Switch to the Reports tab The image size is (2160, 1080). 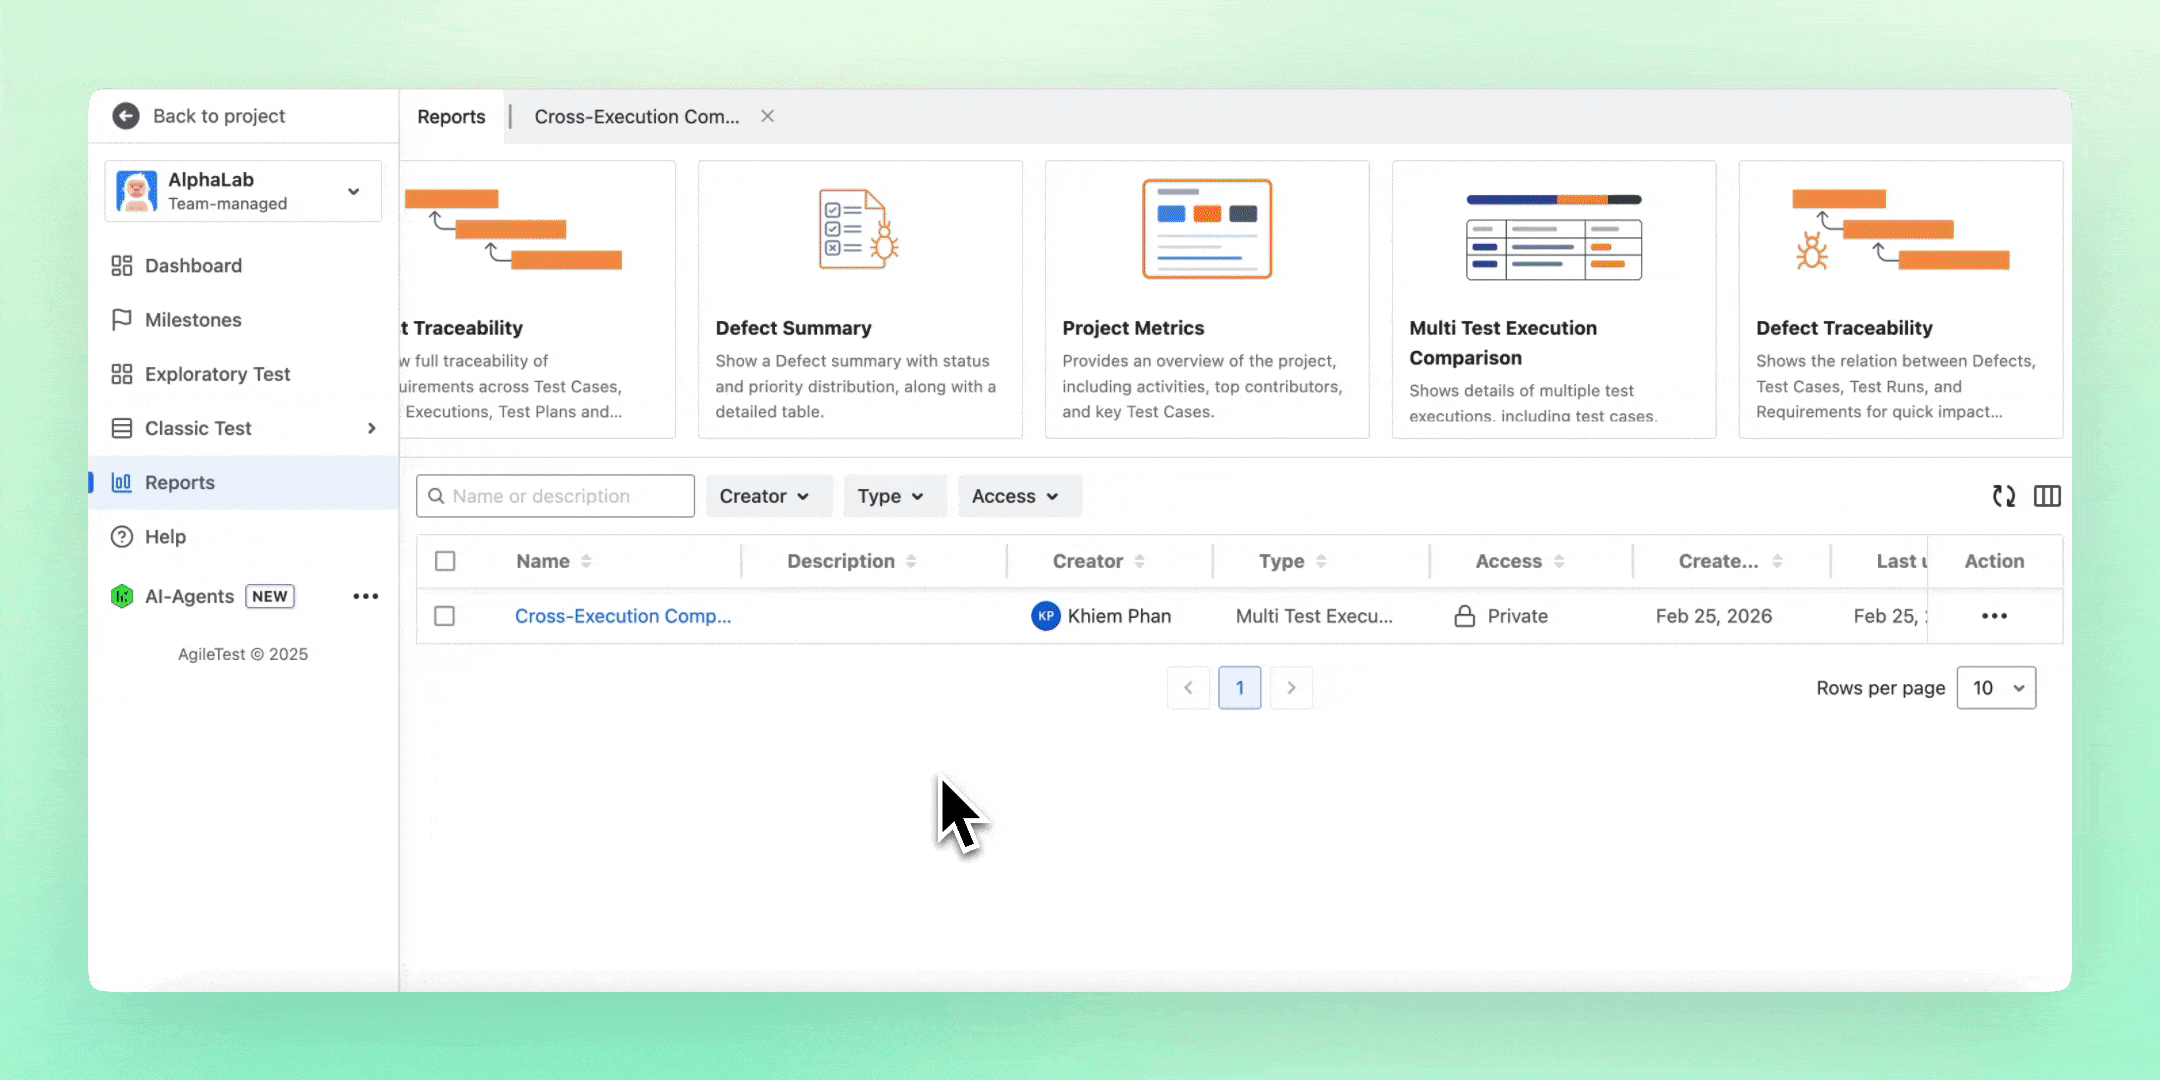tap(451, 117)
